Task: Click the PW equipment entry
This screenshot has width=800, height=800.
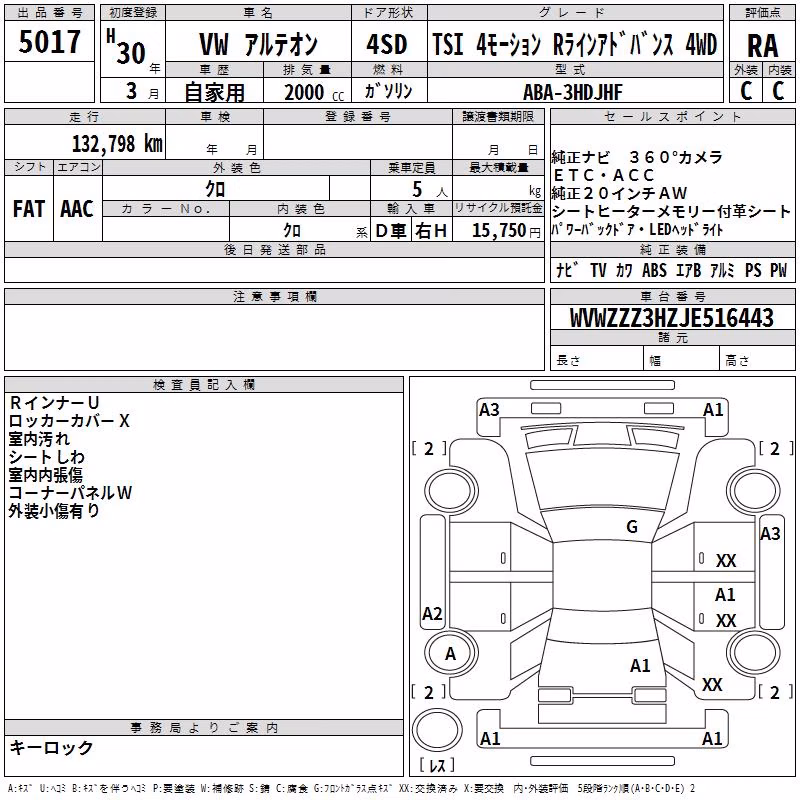Action: [x=779, y=270]
